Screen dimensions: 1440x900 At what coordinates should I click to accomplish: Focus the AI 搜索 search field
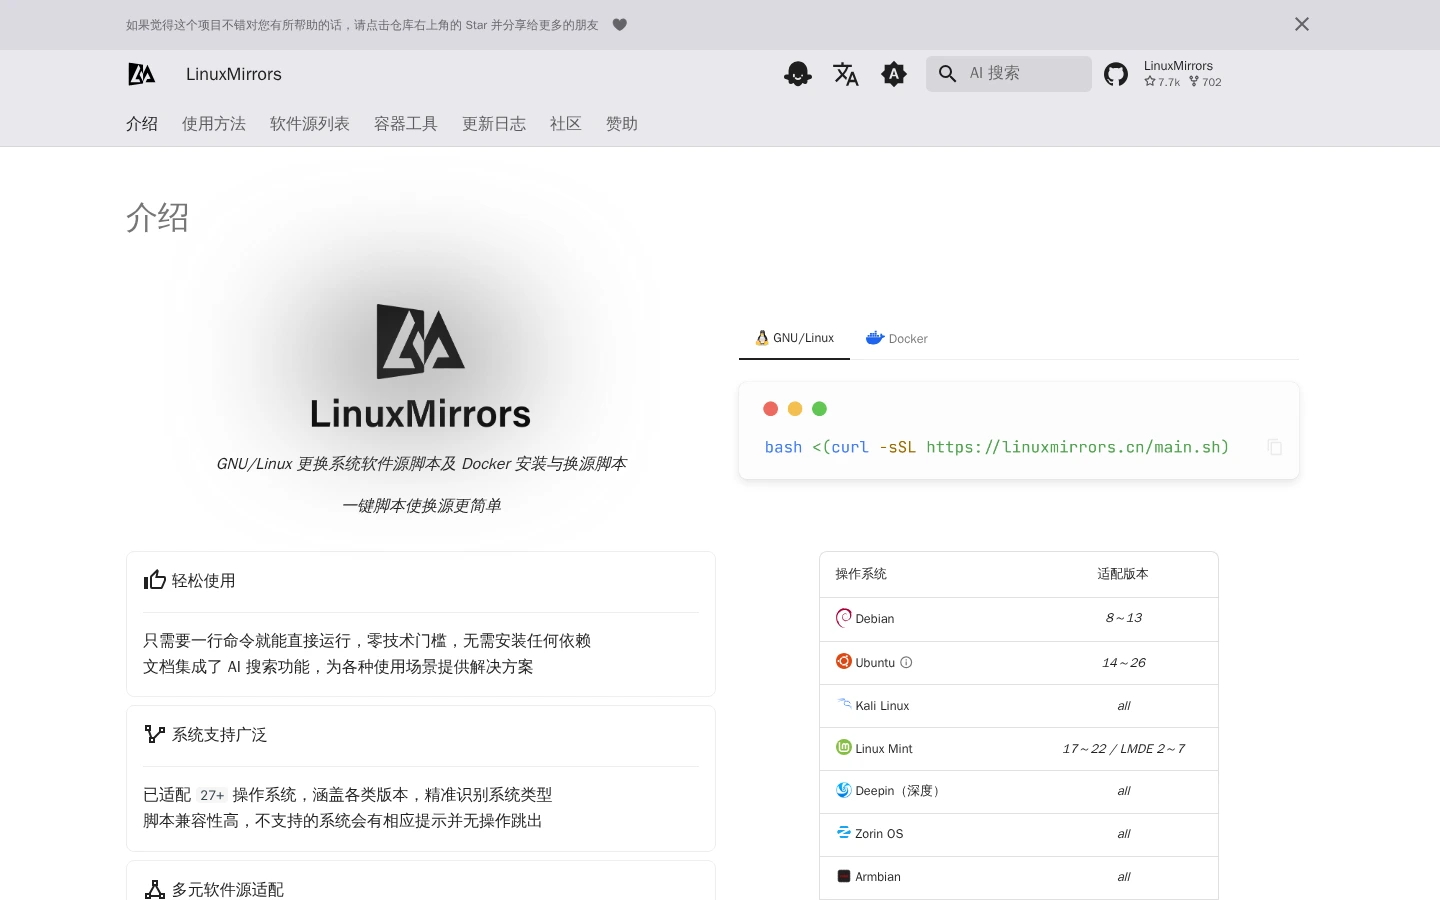(x=1009, y=74)
